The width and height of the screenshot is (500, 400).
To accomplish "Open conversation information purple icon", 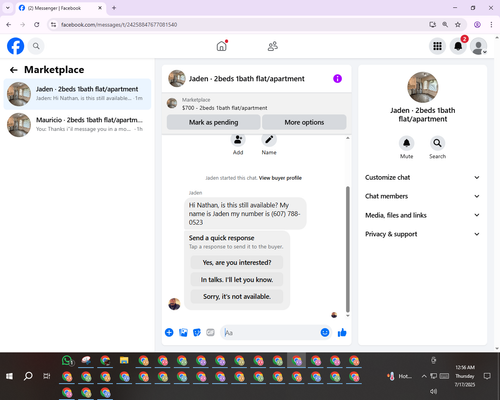I will point(337,79).
